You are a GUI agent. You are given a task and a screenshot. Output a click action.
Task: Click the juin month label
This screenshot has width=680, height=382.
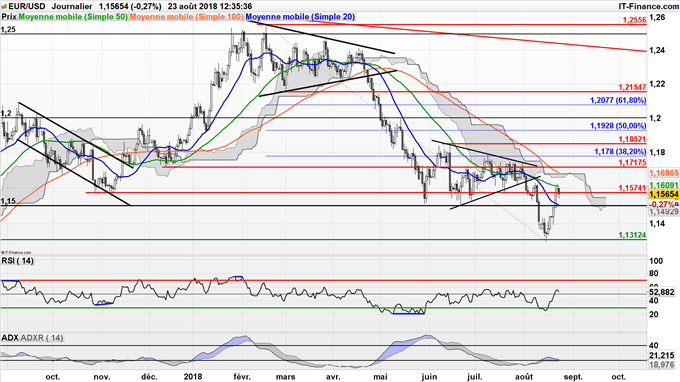429,377
